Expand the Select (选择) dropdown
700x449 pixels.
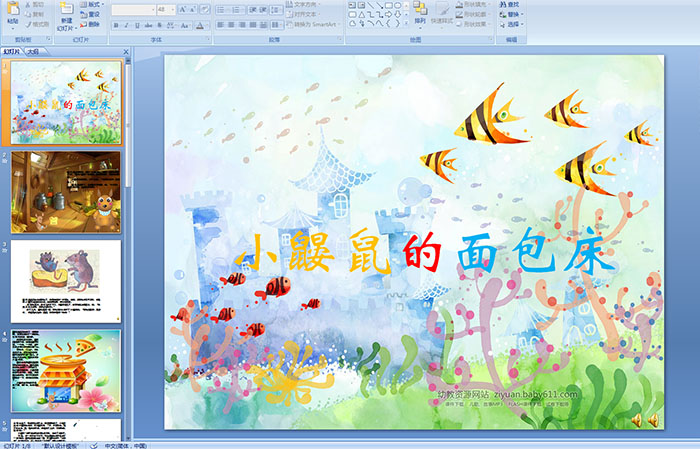pos(516,25)
